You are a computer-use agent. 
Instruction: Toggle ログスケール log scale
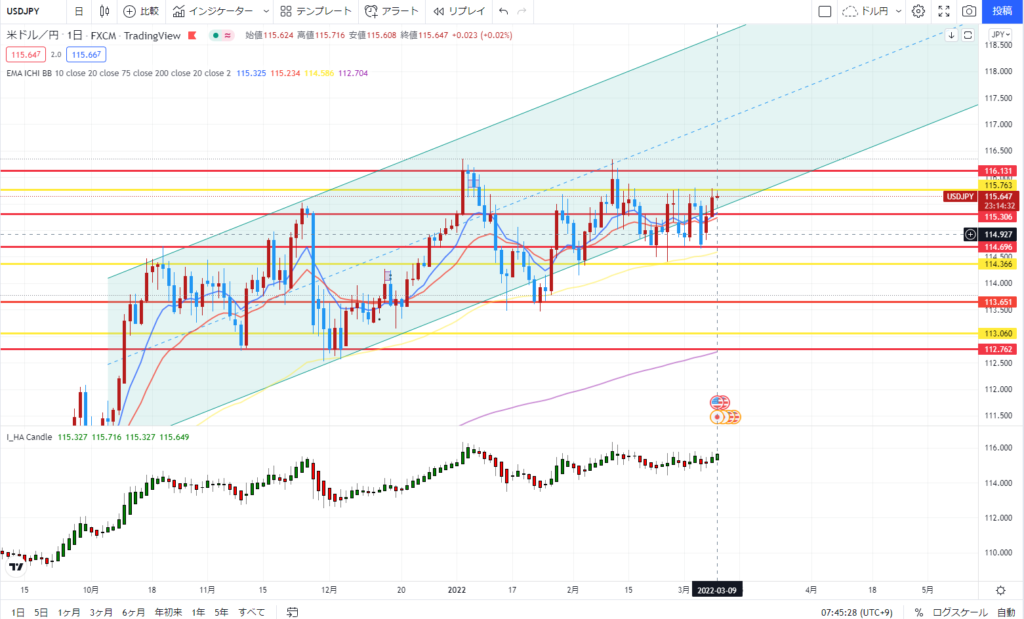tap(959, 612)
